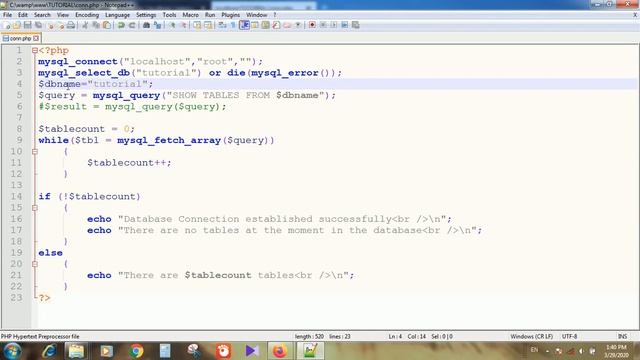Click the Redo toolbar icon
Screen dimensions: 640x360
click(132, 25)
